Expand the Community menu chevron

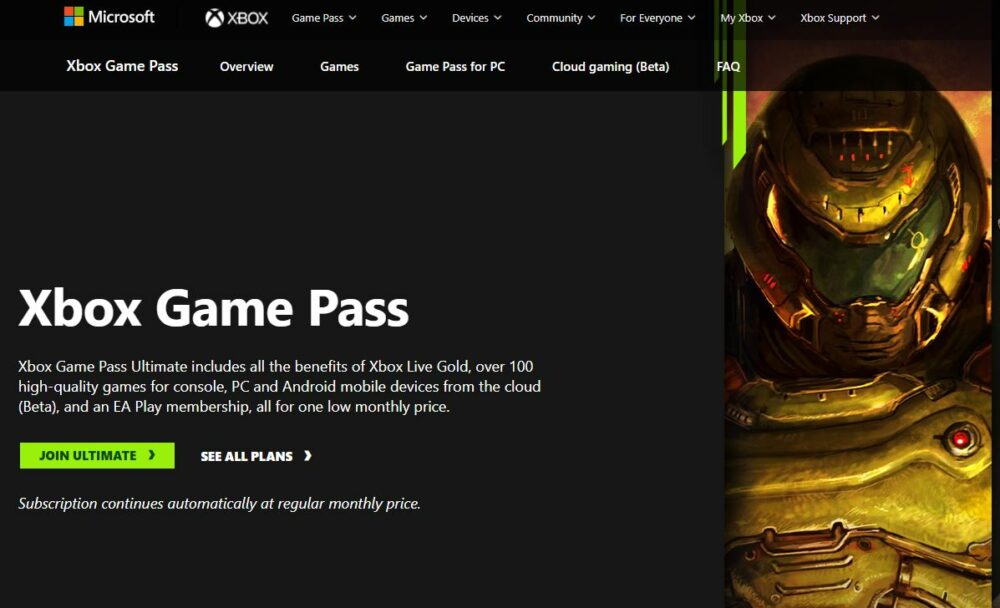591,18
